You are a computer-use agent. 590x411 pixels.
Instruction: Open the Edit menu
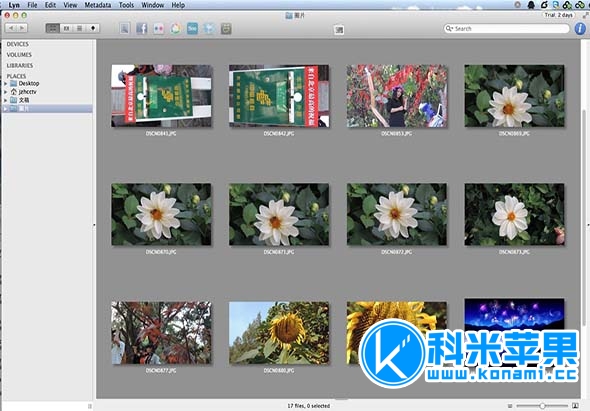(x=50, y=5)
